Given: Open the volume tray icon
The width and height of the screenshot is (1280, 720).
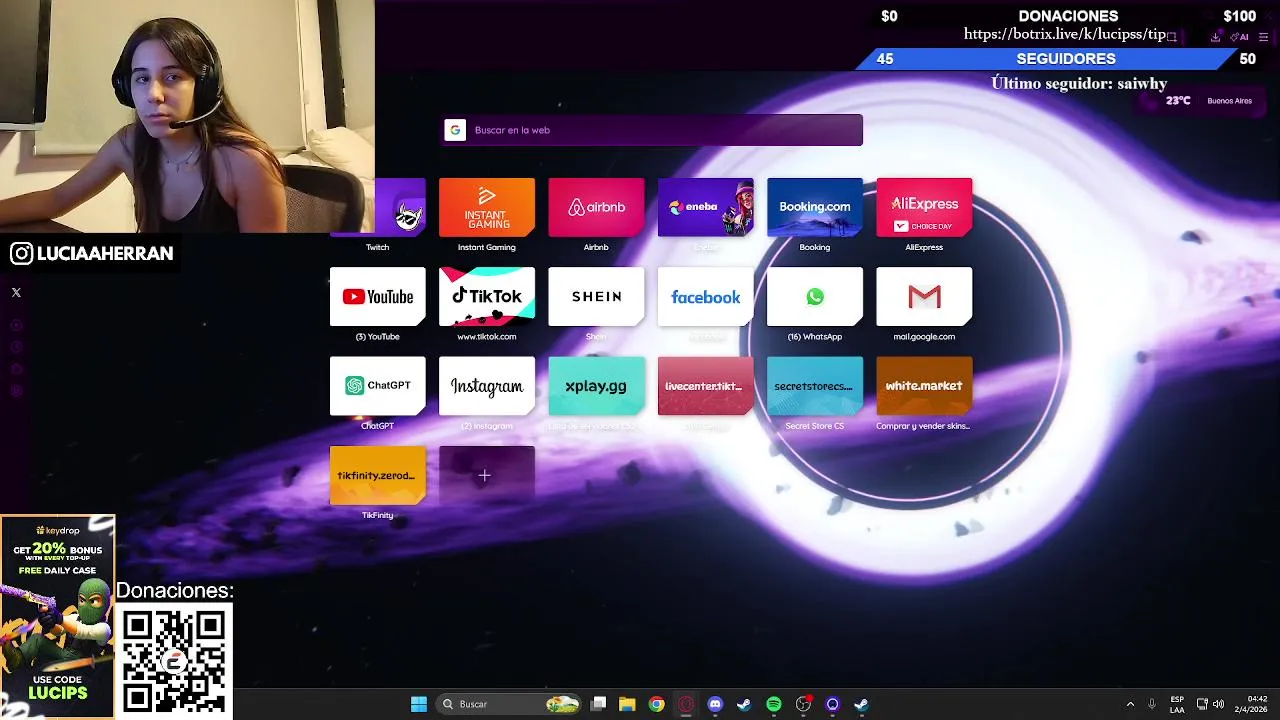Looking at the screenshot, I should click(1218, 704).
